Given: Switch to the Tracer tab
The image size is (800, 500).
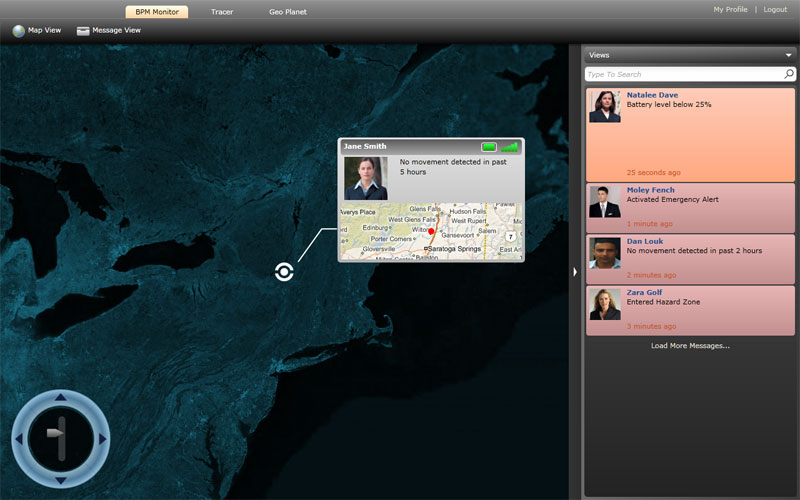Looking at the screenshot, I should tap(222, 12).
